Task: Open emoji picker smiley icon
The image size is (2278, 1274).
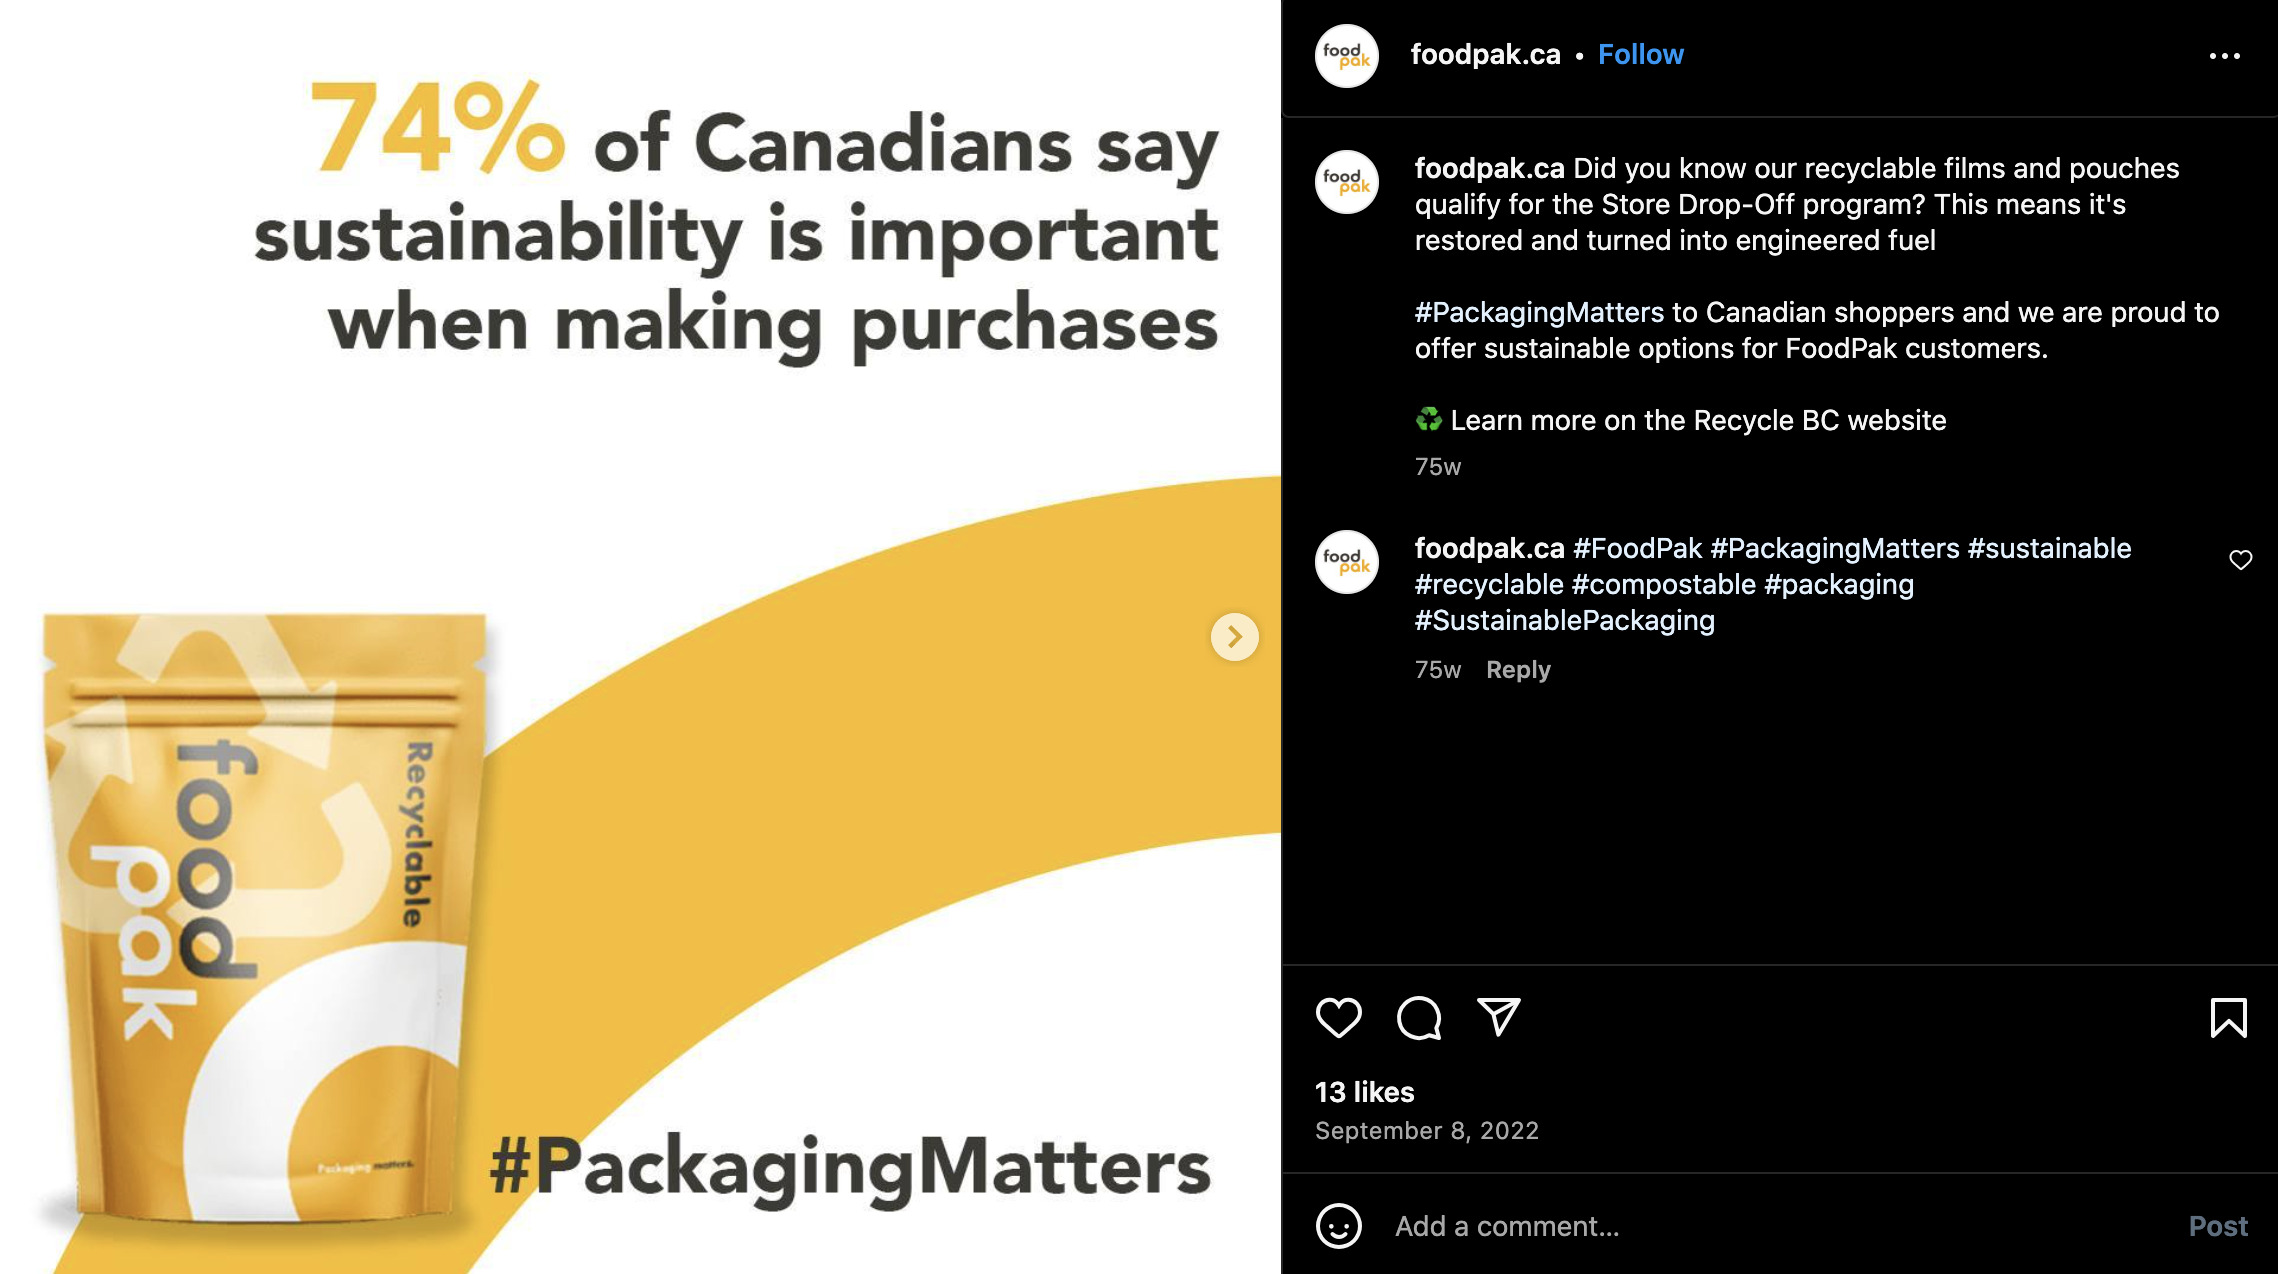Action: point(1338,1226)
